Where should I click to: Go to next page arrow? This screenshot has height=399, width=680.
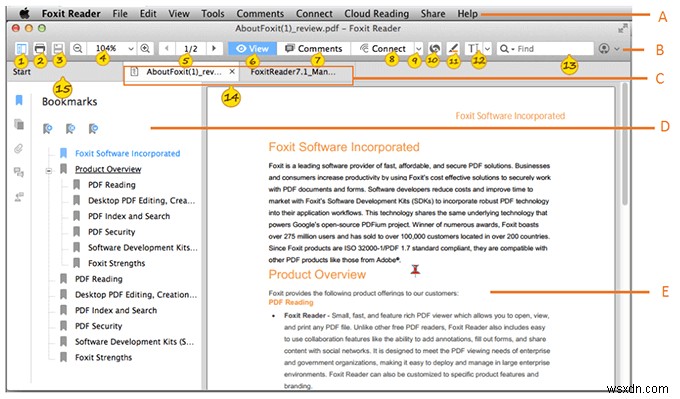coord(214,48)
